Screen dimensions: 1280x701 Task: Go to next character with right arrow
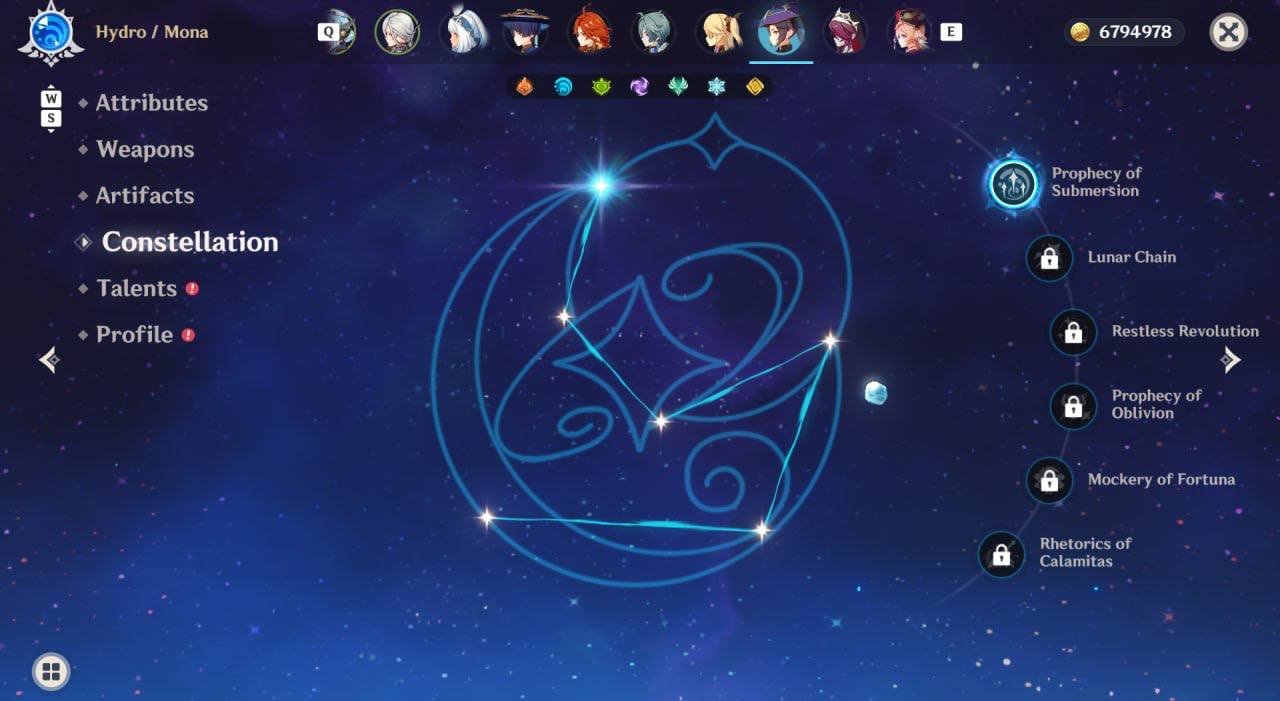click(1231, 360)
